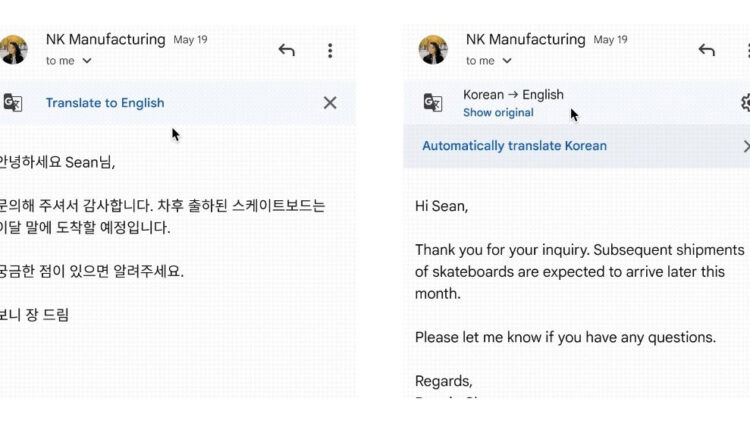Close the Automatically translate Korean bar

pyautogui.click(x=745, y=146)
